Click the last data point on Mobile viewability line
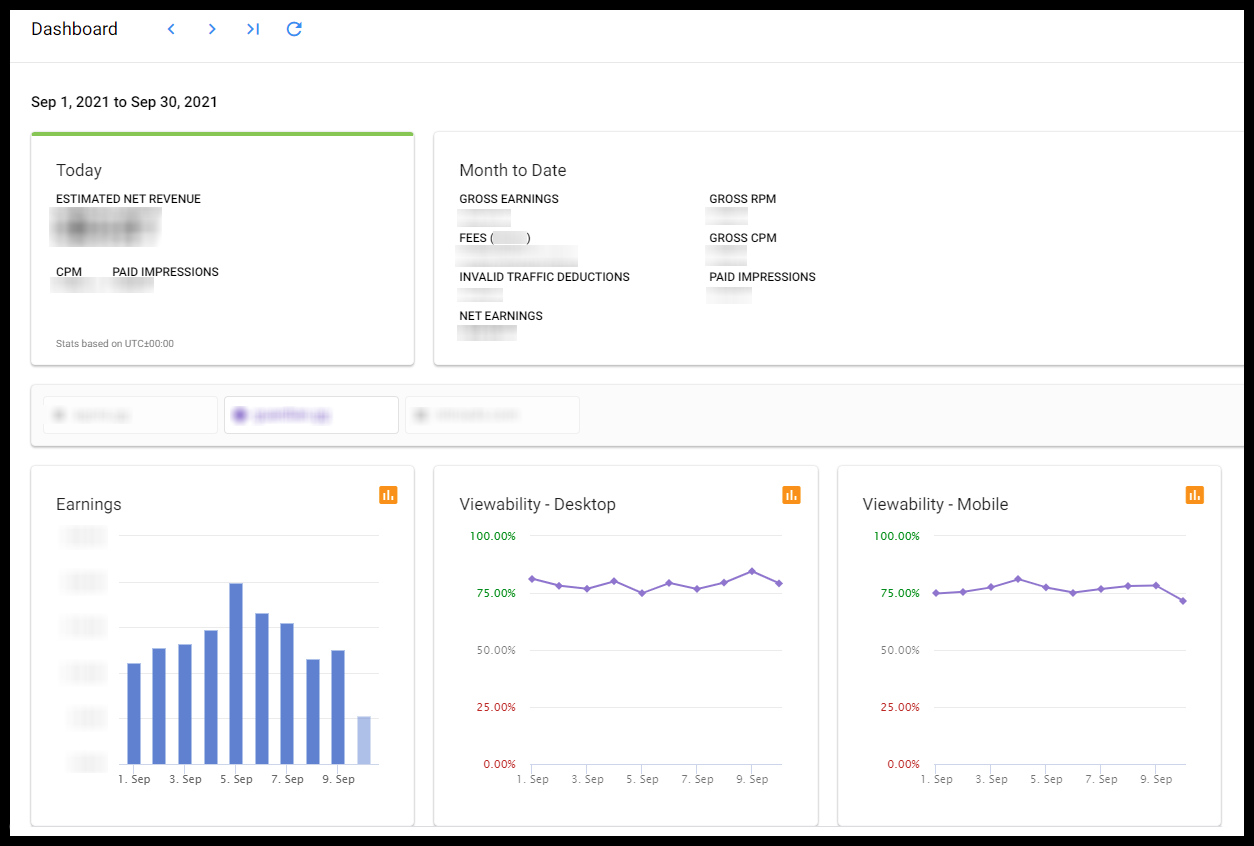Screen dimensions: 1254x846 tap(1181, 601)
